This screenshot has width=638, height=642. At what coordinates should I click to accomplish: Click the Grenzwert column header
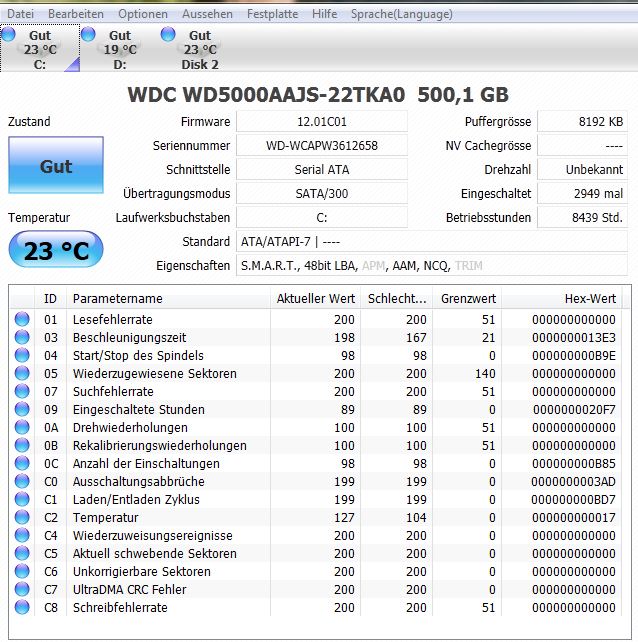tap(467, 298)
